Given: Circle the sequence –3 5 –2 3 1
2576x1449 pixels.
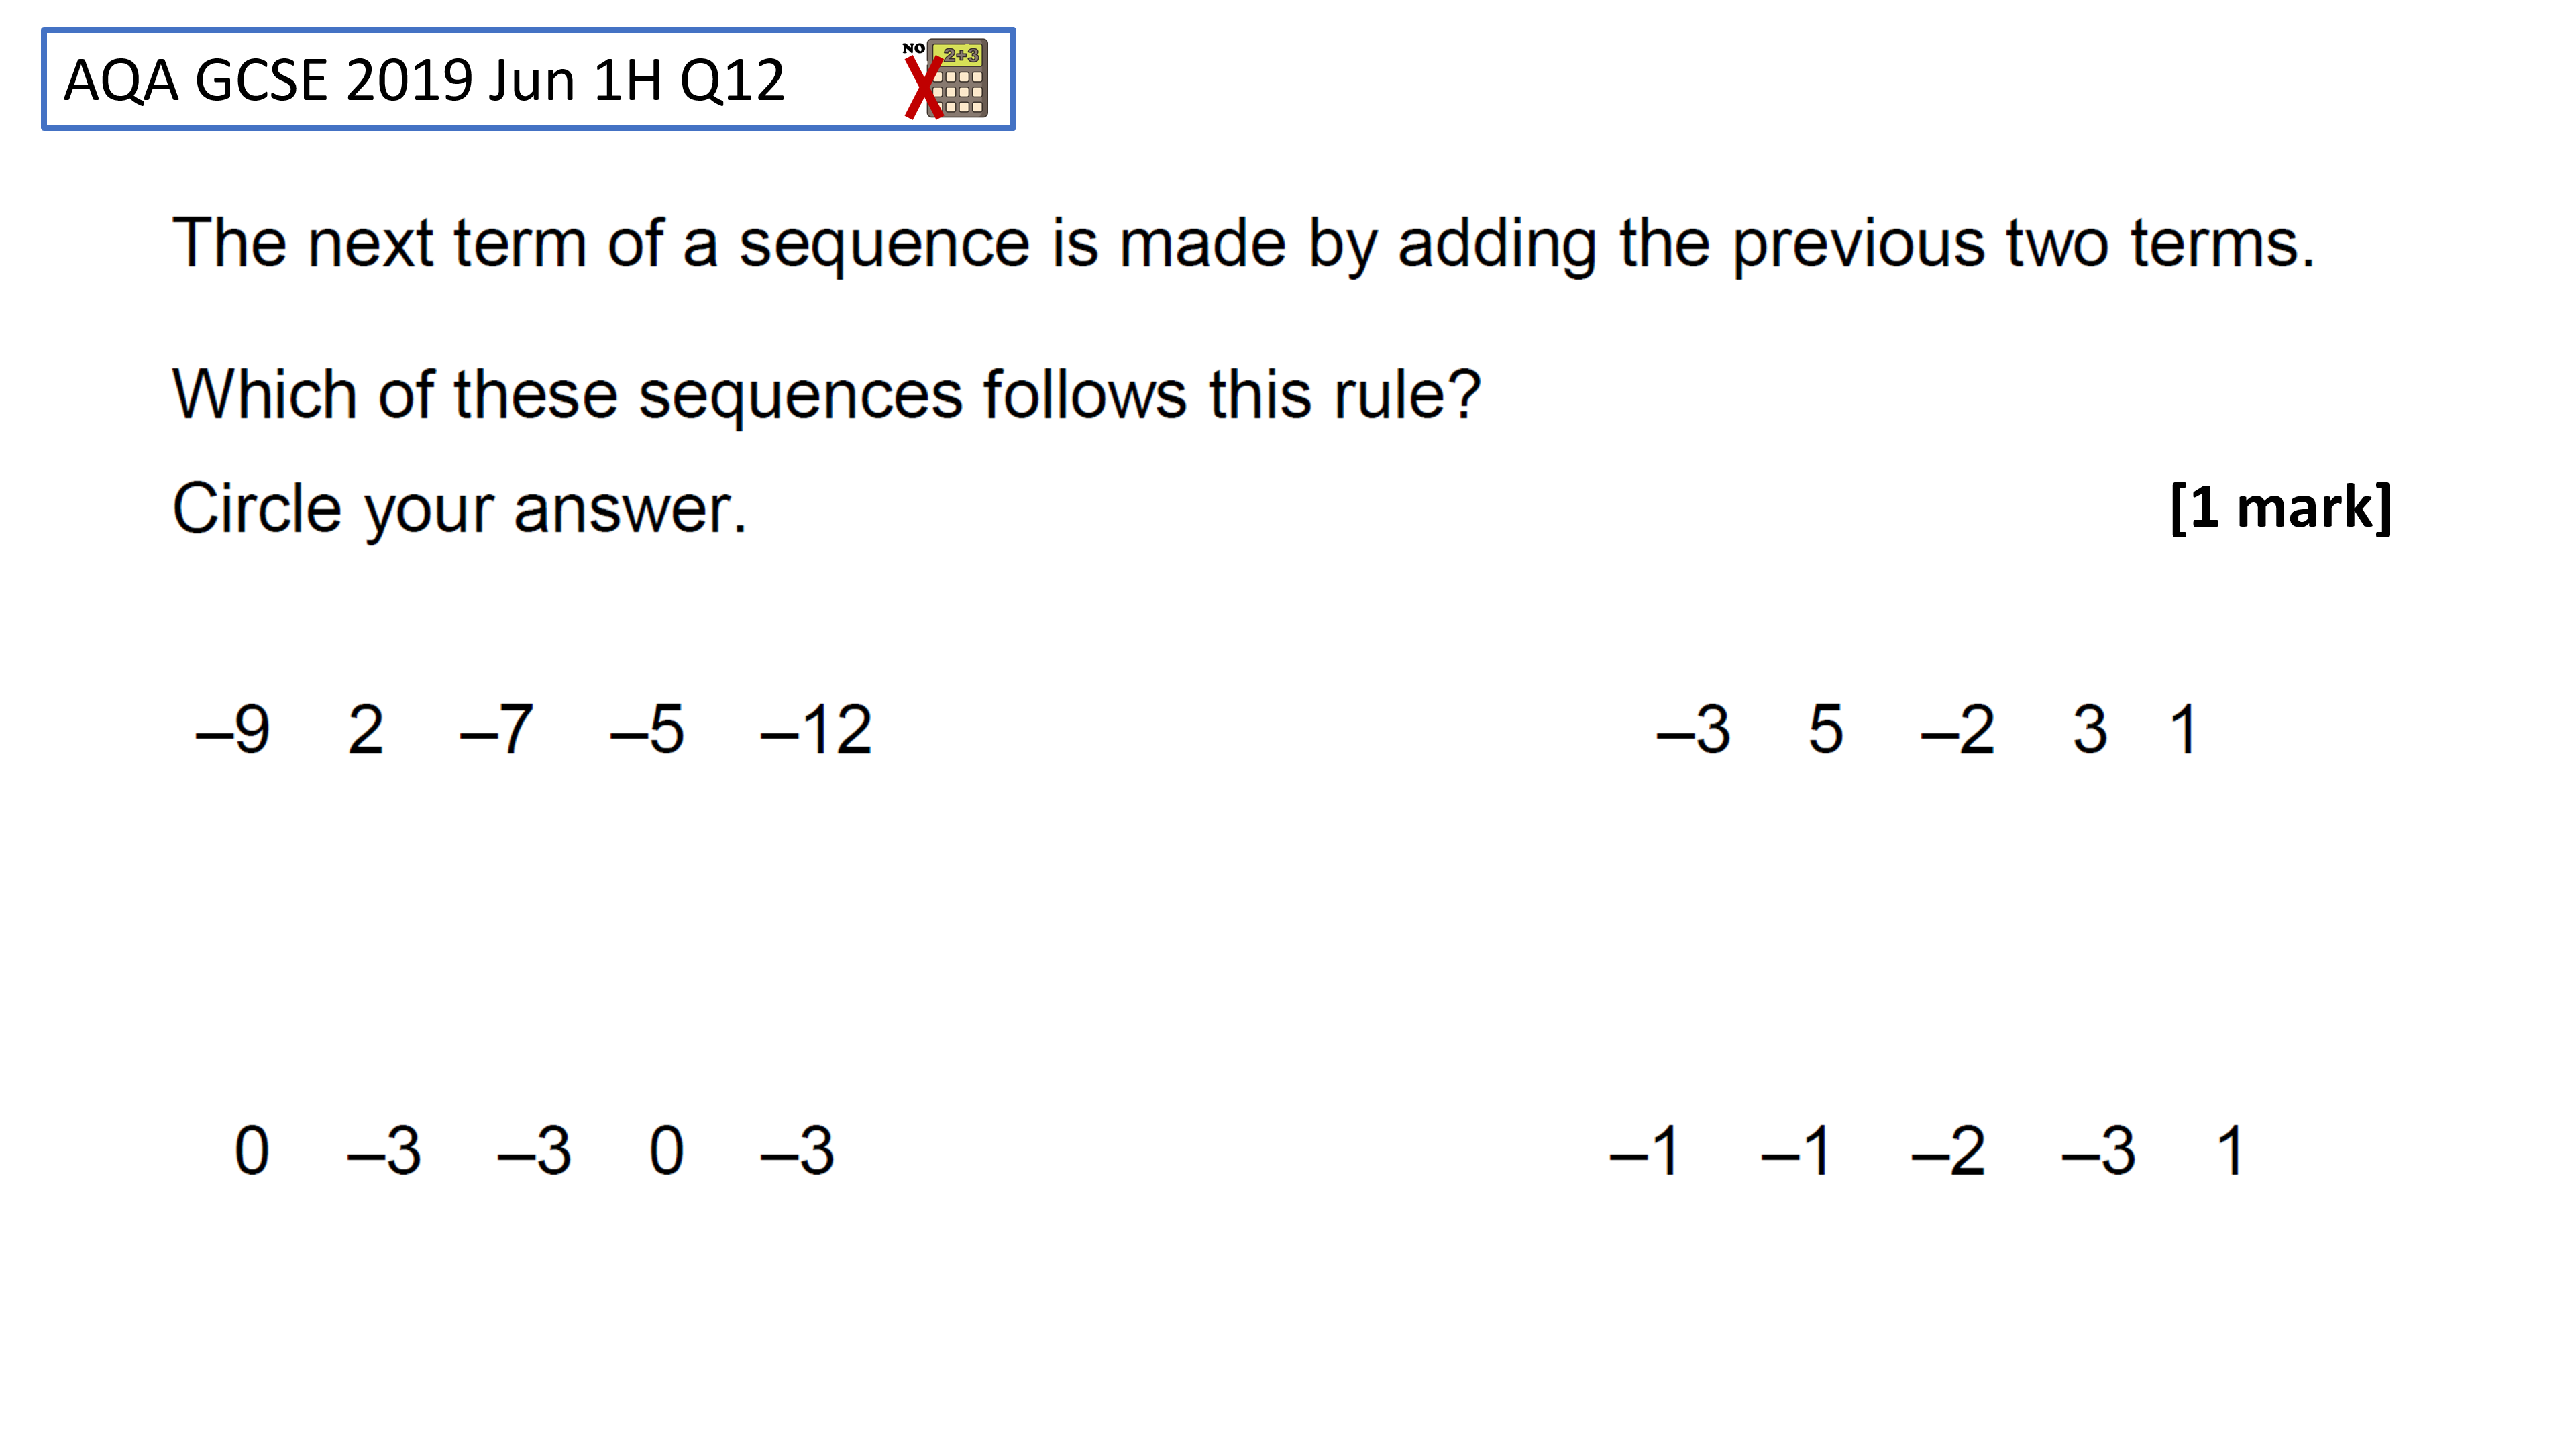Looking at the screenshot, I should [x=1926, y=730].
